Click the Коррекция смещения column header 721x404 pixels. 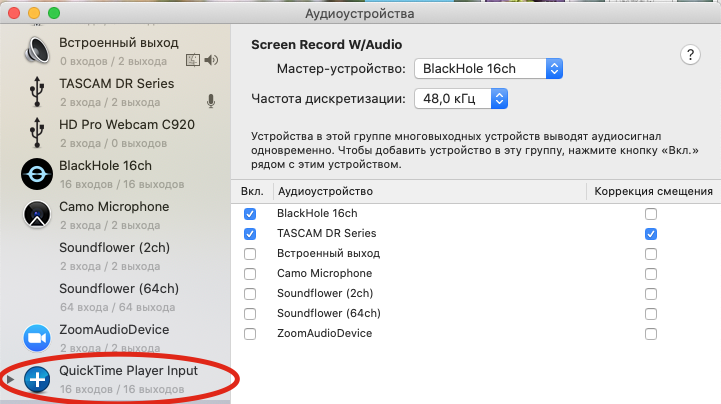pyautogui.click(x=653, y=191)
